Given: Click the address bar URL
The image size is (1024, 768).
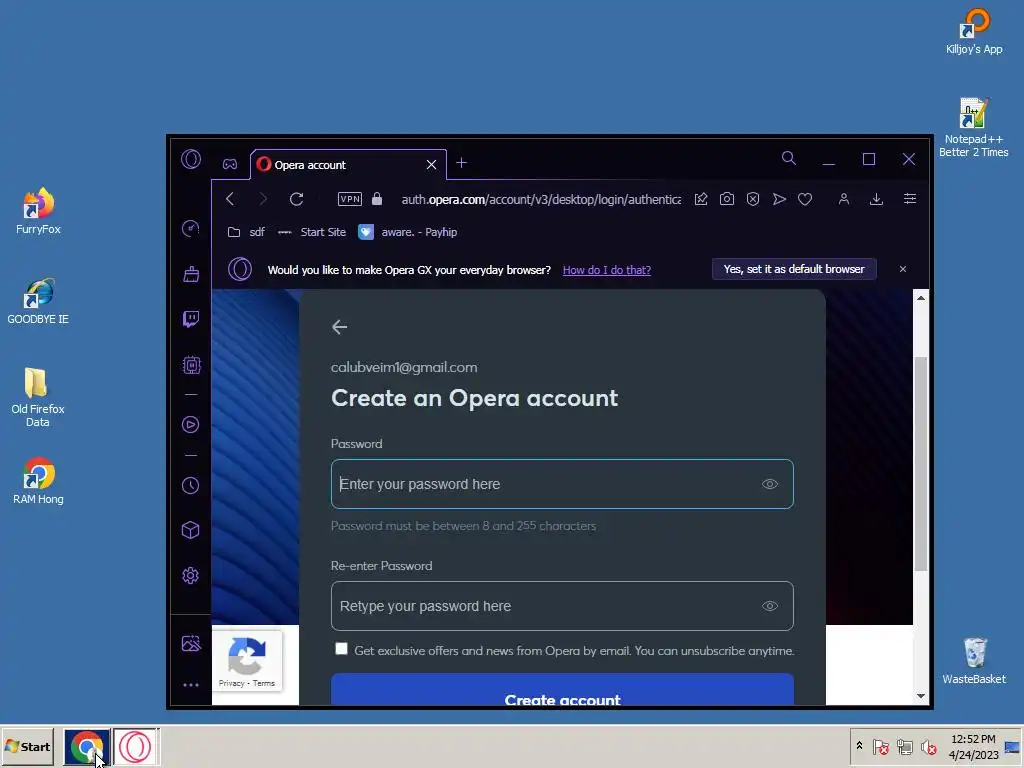Looking at the screenshot, I should click(541, 199).
